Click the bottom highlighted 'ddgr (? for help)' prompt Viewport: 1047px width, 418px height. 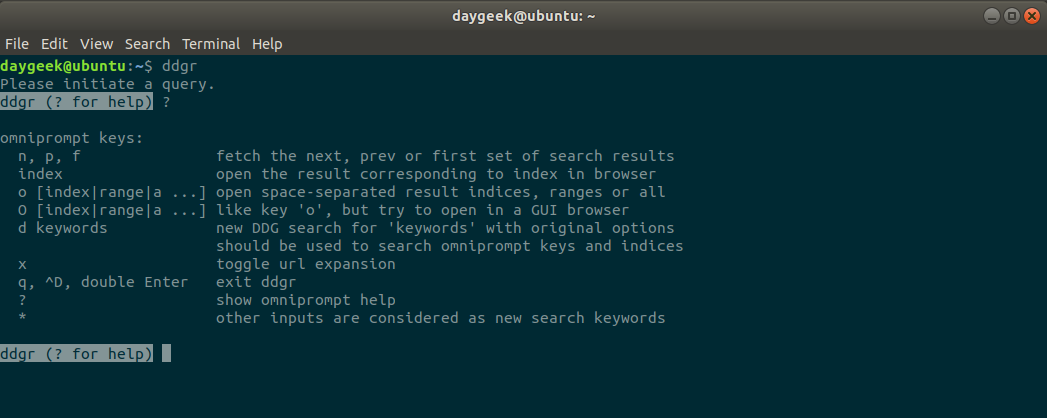(x=77, y=354)
